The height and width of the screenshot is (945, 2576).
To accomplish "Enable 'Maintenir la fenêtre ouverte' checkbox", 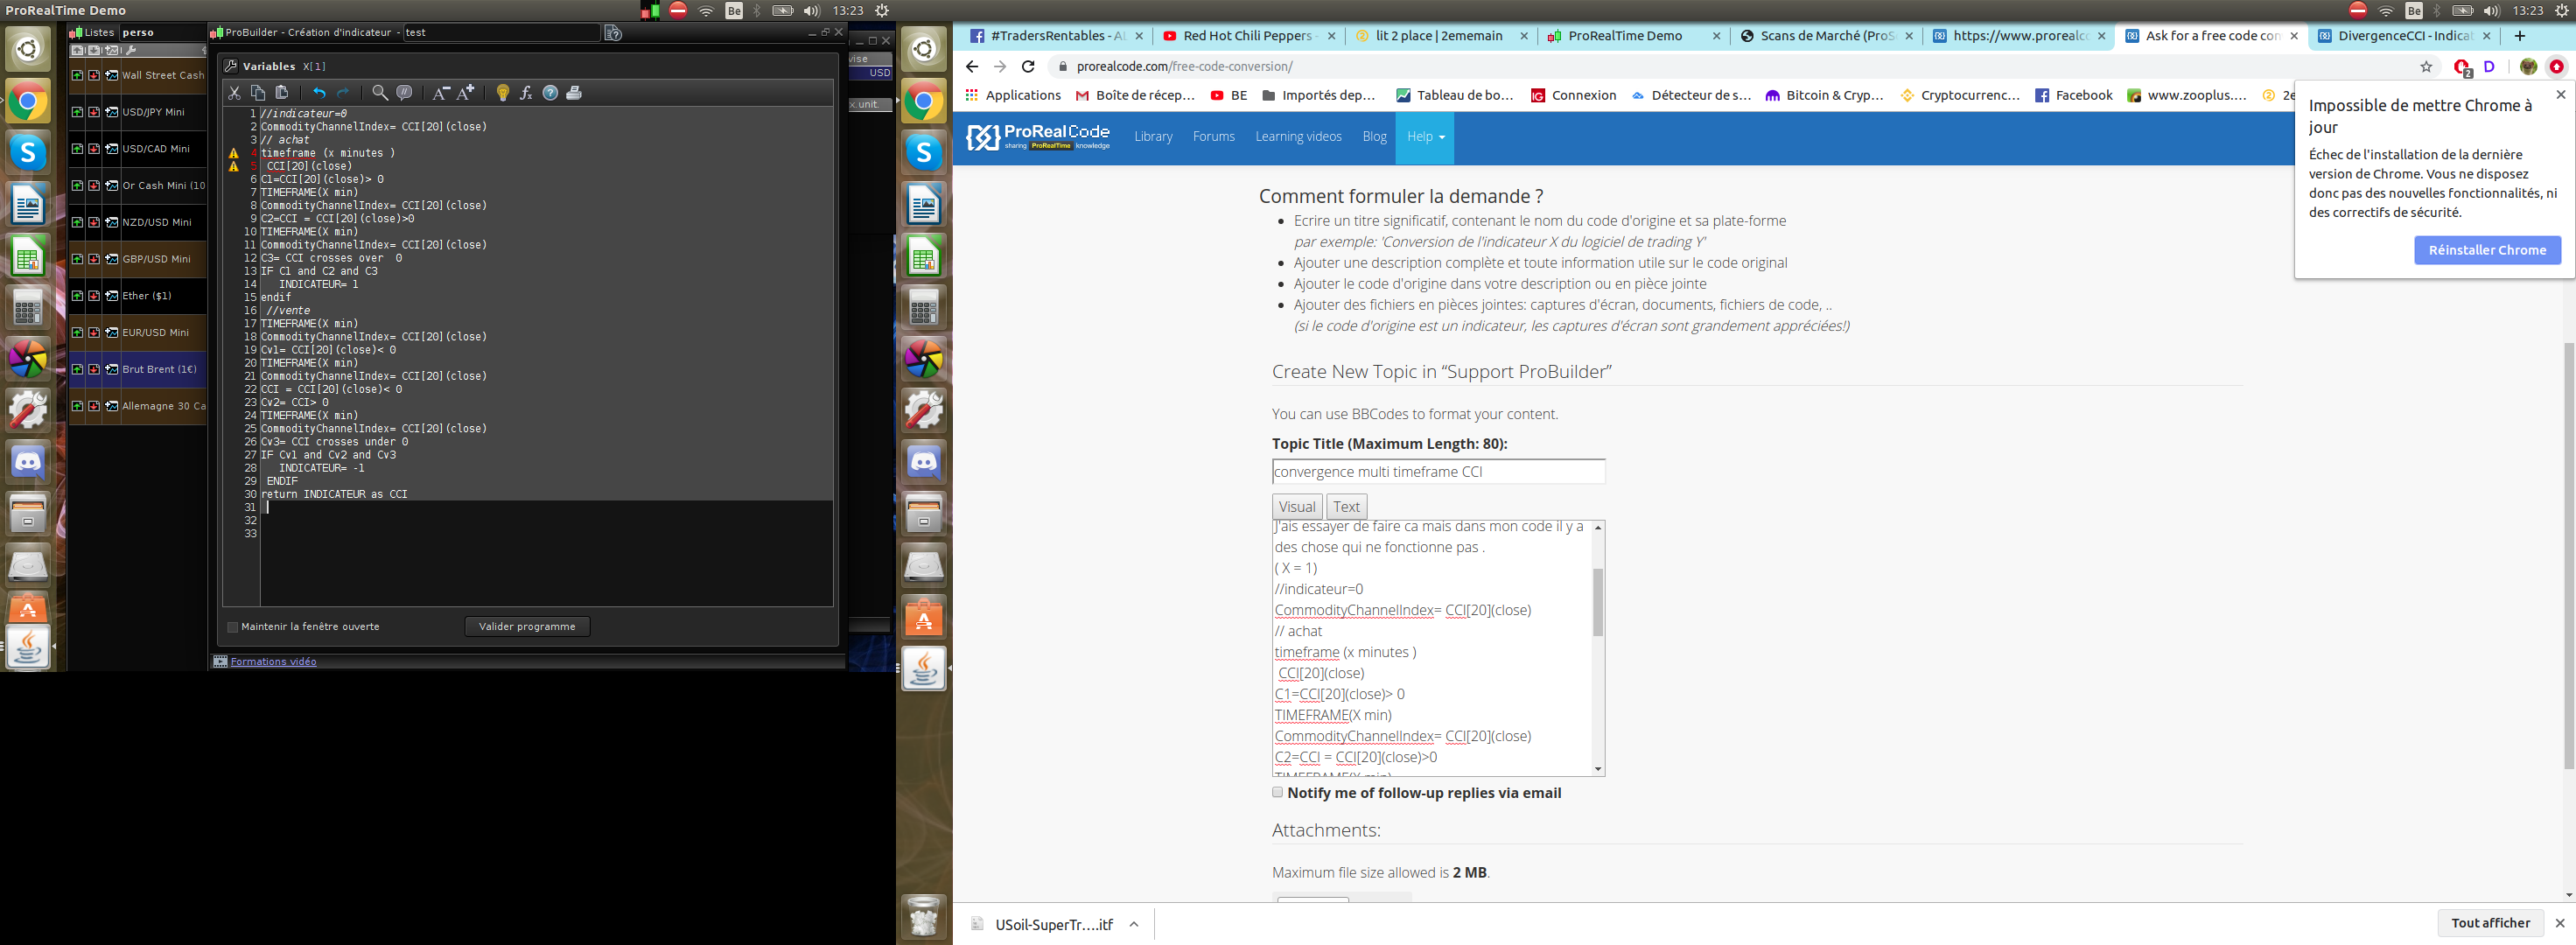I will pyautogui.click(x=233, y=627).
